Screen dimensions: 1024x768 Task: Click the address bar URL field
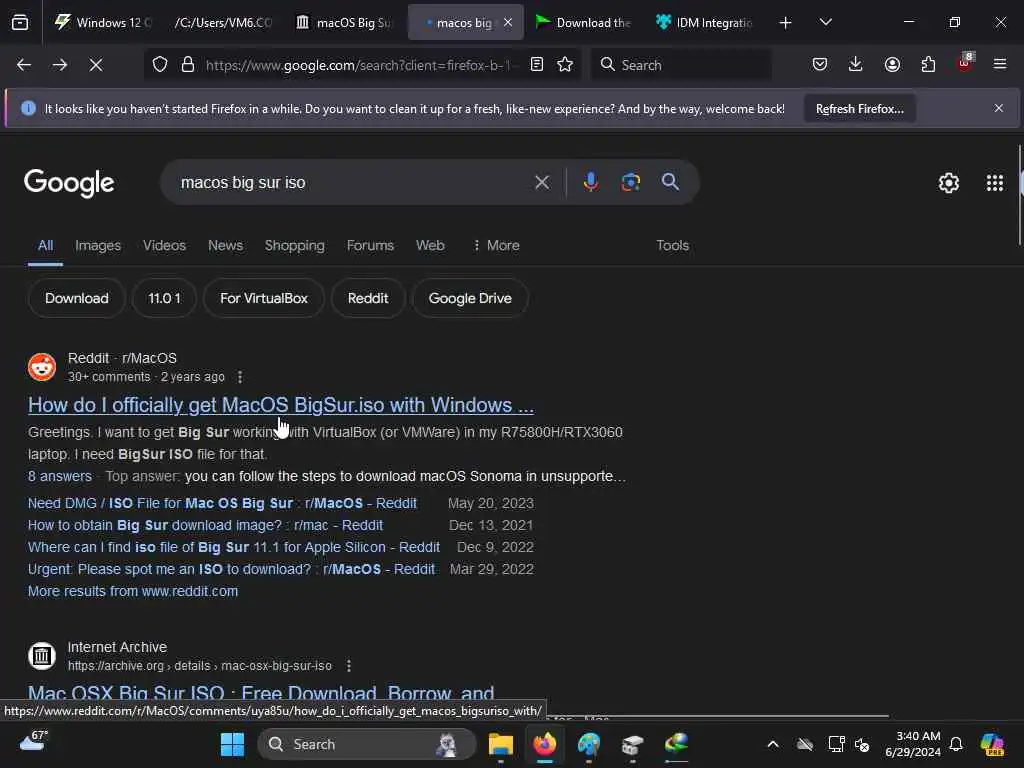[x=360, y=65]
